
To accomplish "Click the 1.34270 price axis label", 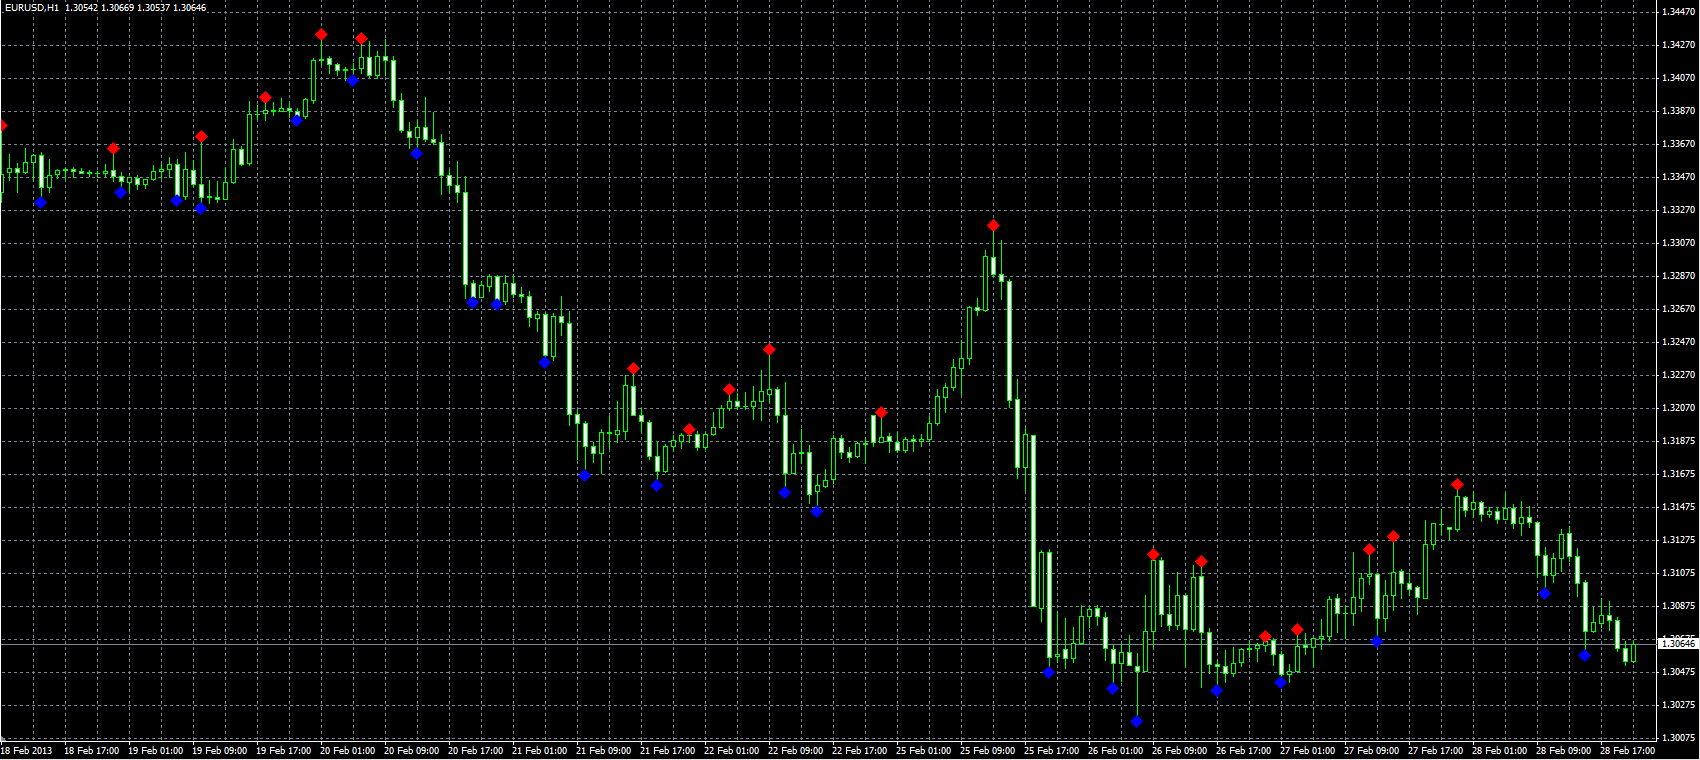I will pyautogui.click(x=1679, y=45).
